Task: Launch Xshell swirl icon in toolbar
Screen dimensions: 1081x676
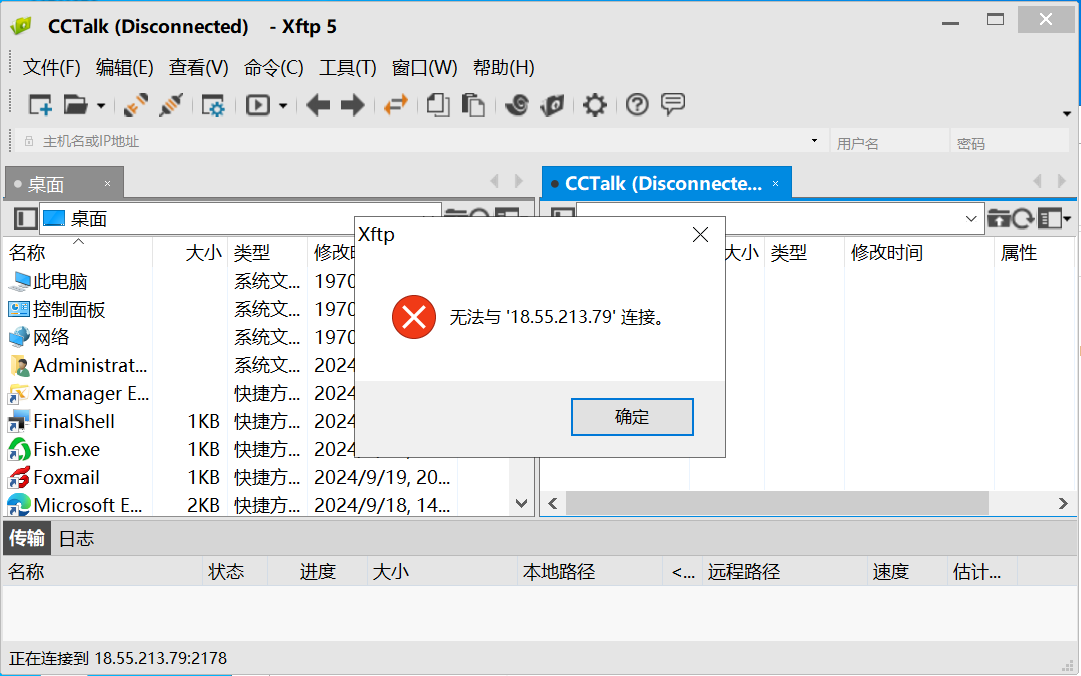Action: tap(517, 105)
